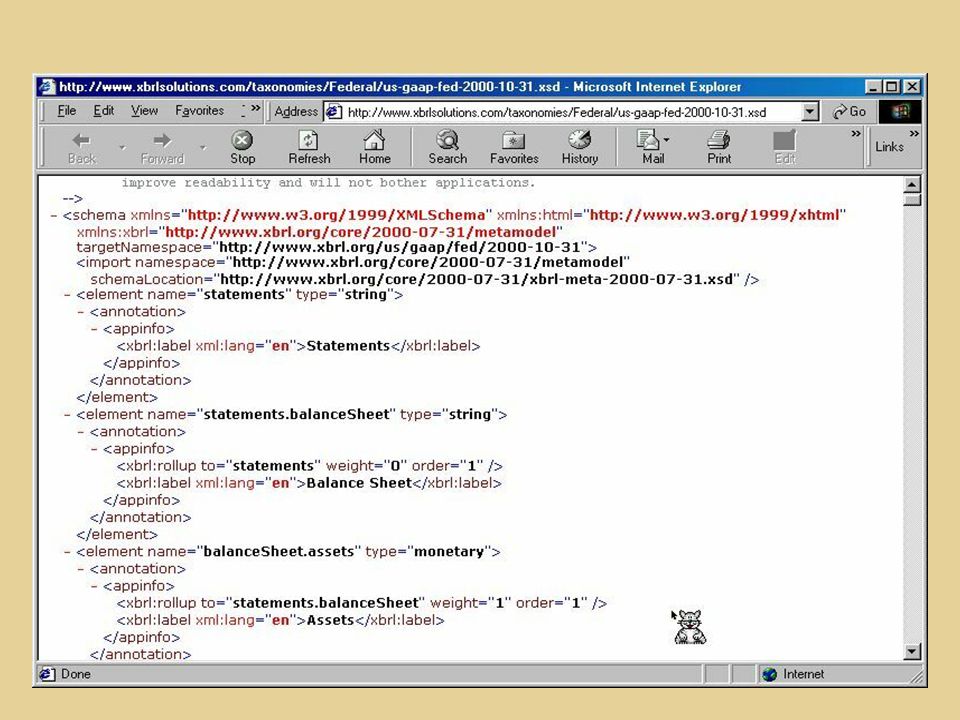Screen dimensions: 960x720
Task: Show more menu bar items chevron
Action: (256, 108)
